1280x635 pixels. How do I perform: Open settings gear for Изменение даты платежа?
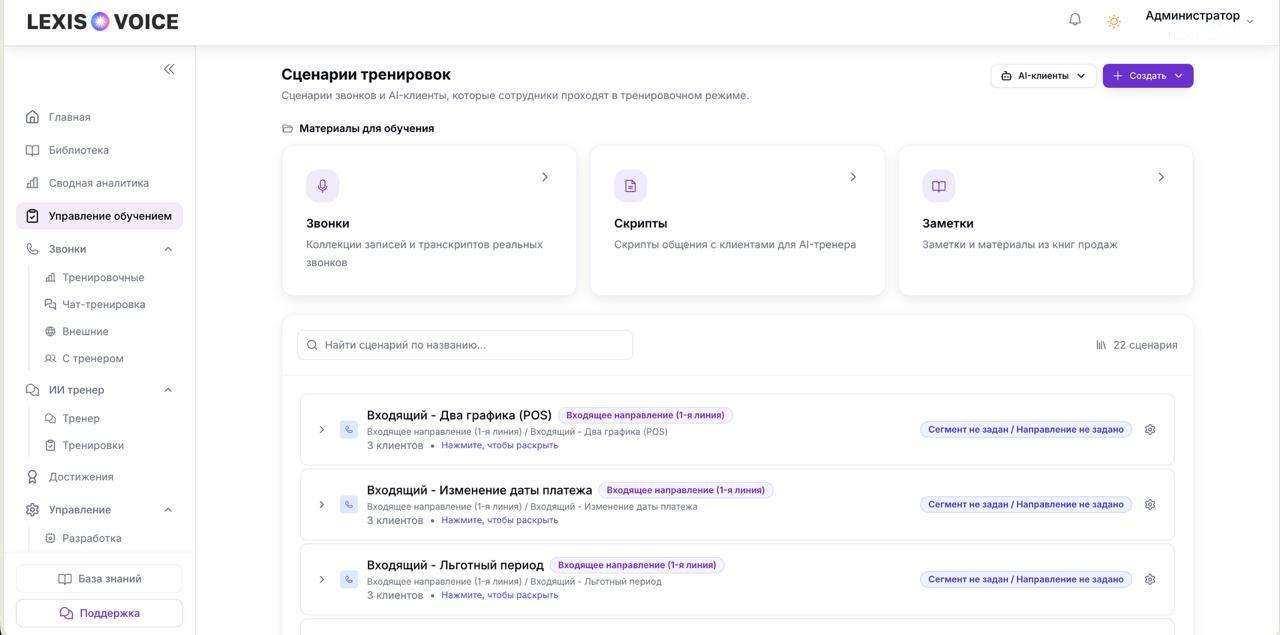pos(1150,505)
